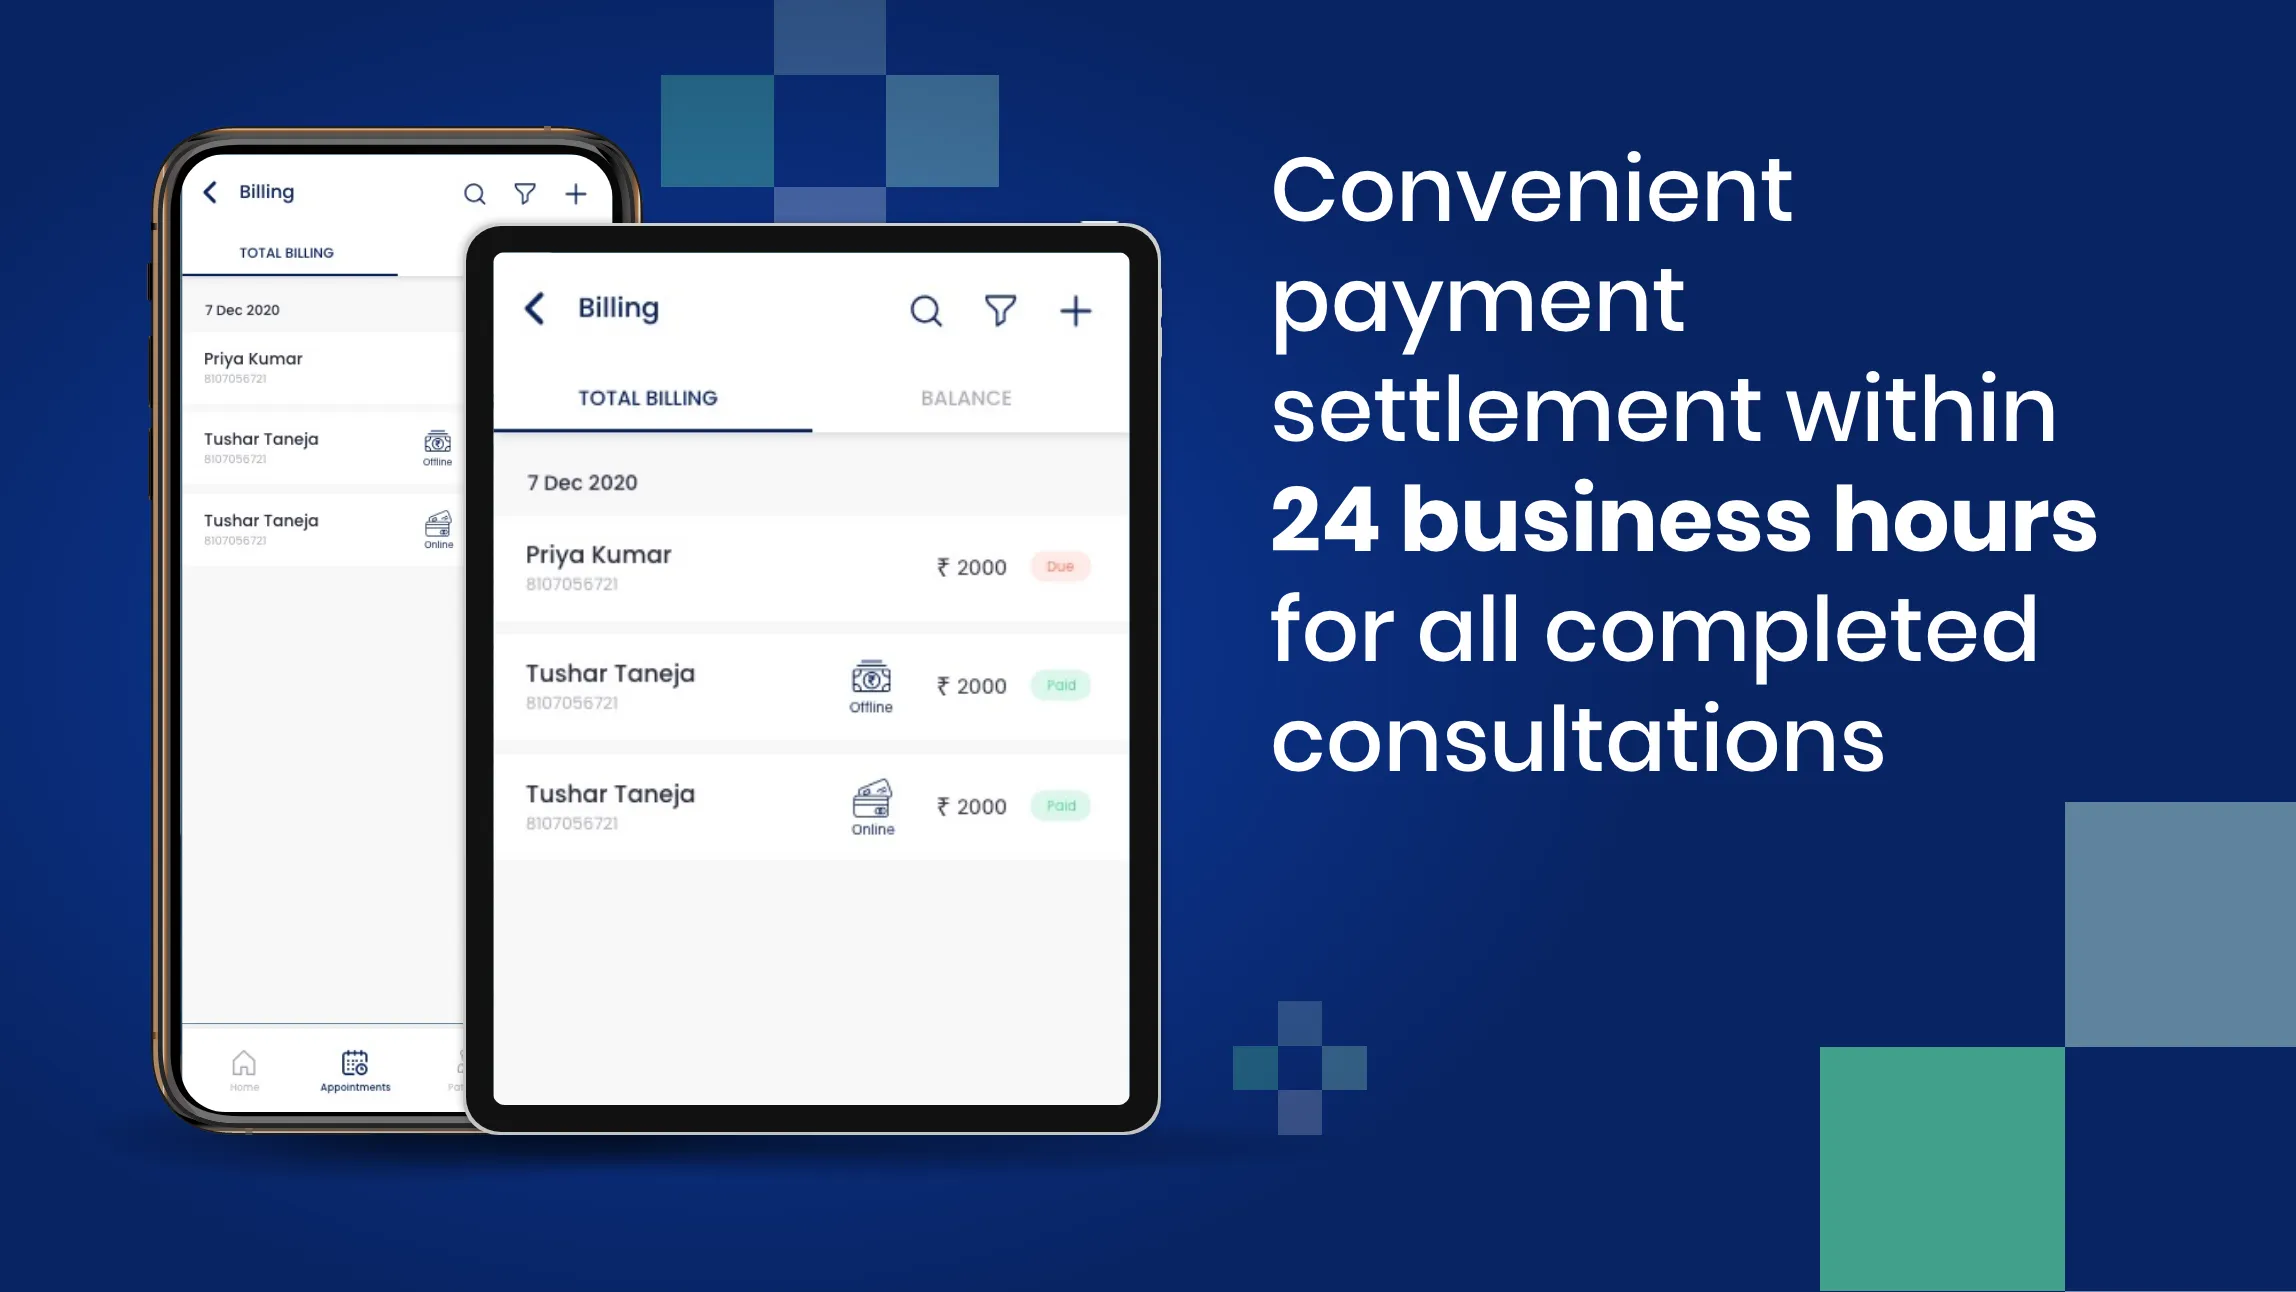Expand billing details for Priya Kumar entry
Viewport: 2296px width, 1292px height.
804,566
